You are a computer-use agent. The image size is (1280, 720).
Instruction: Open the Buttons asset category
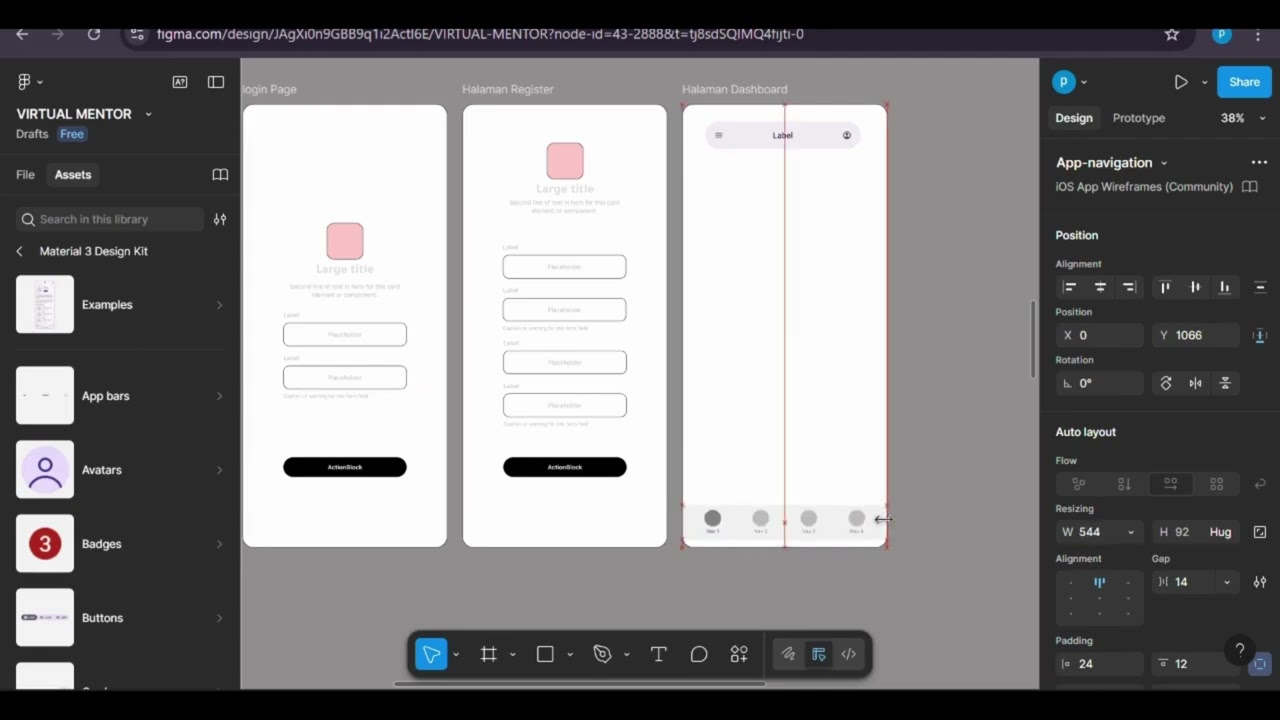click(x=120, y=618)
